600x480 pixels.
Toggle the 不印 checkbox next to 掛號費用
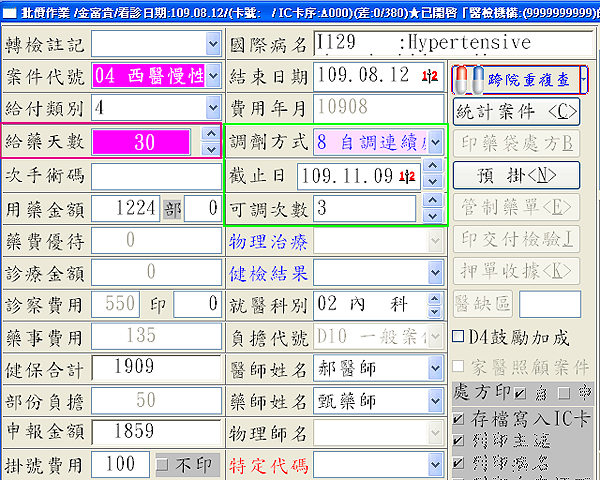(x=162, y=465)
